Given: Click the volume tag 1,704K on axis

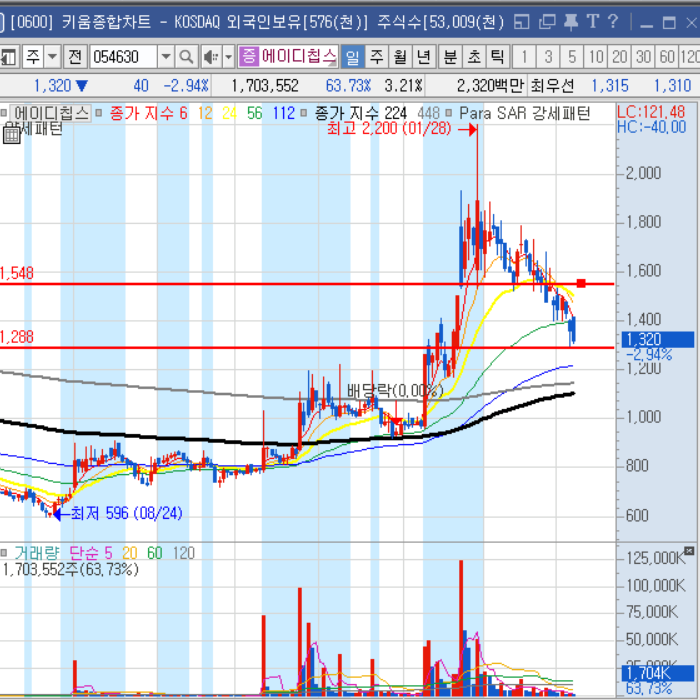Looking at the screenshot, I should click(658, 673).
